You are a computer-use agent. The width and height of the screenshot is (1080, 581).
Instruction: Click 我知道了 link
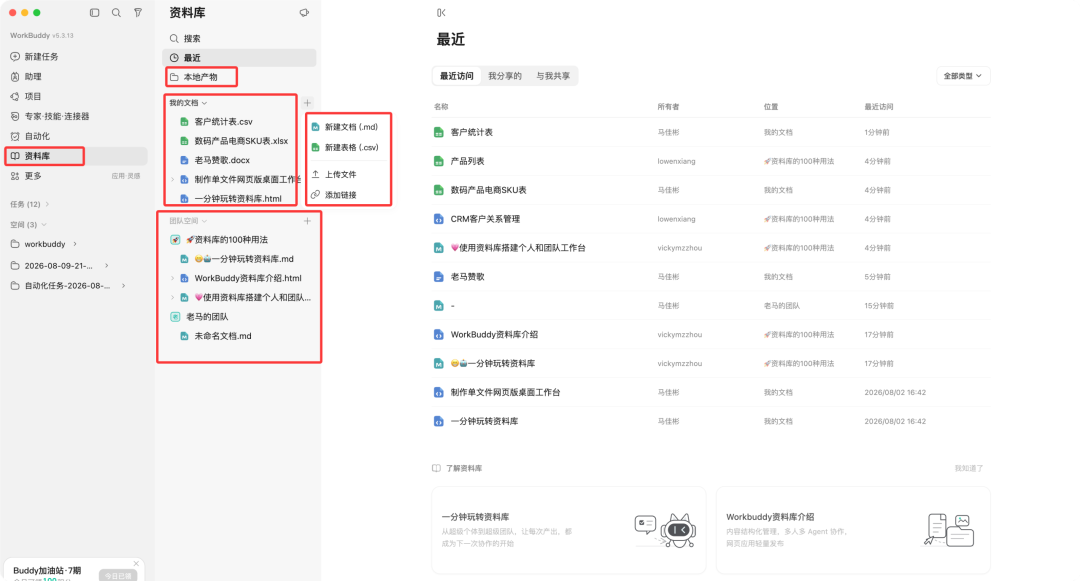968,468
